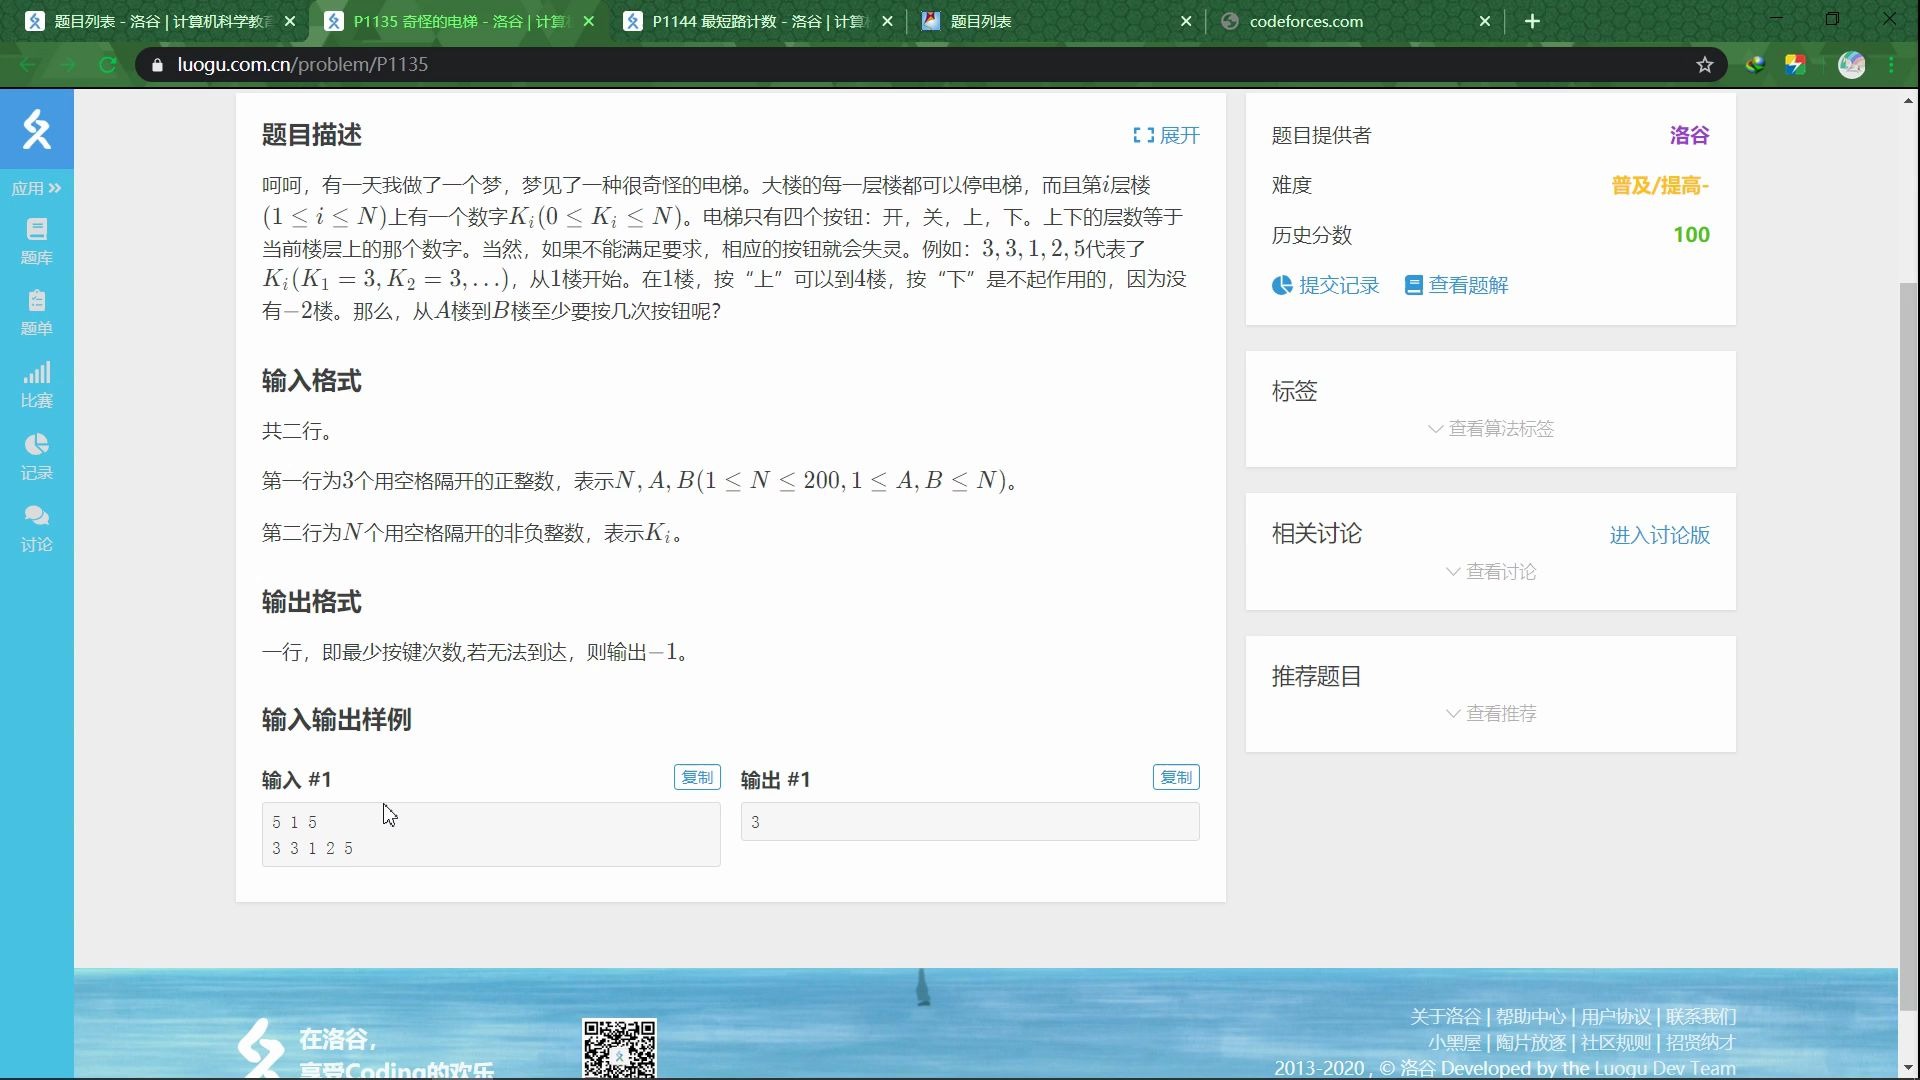Expand 查看推荐 recommended problems
Screen dimensions: 1920x1080
pos(1491,714)
